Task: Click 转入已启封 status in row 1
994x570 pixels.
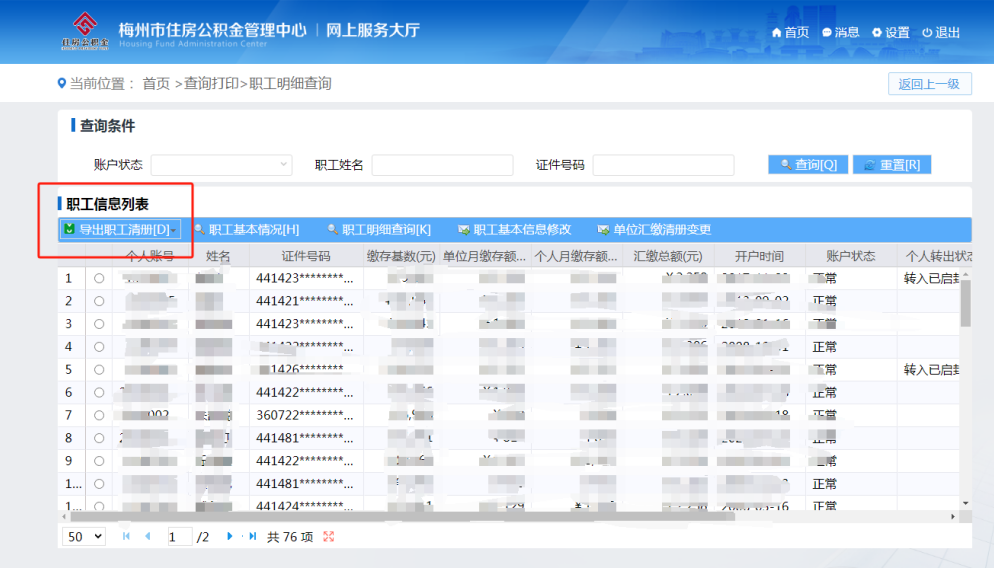Action: tap(931, 278)
